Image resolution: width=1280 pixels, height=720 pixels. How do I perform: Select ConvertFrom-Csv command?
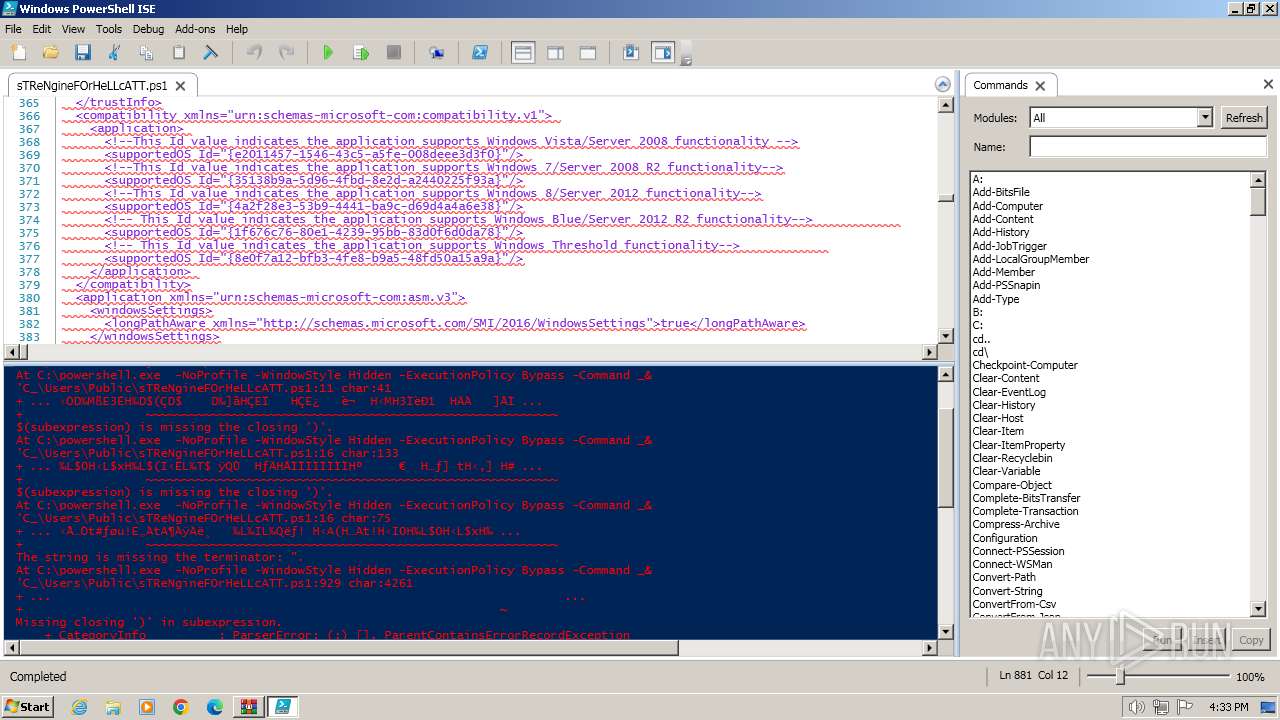[x=1014, y=604]
